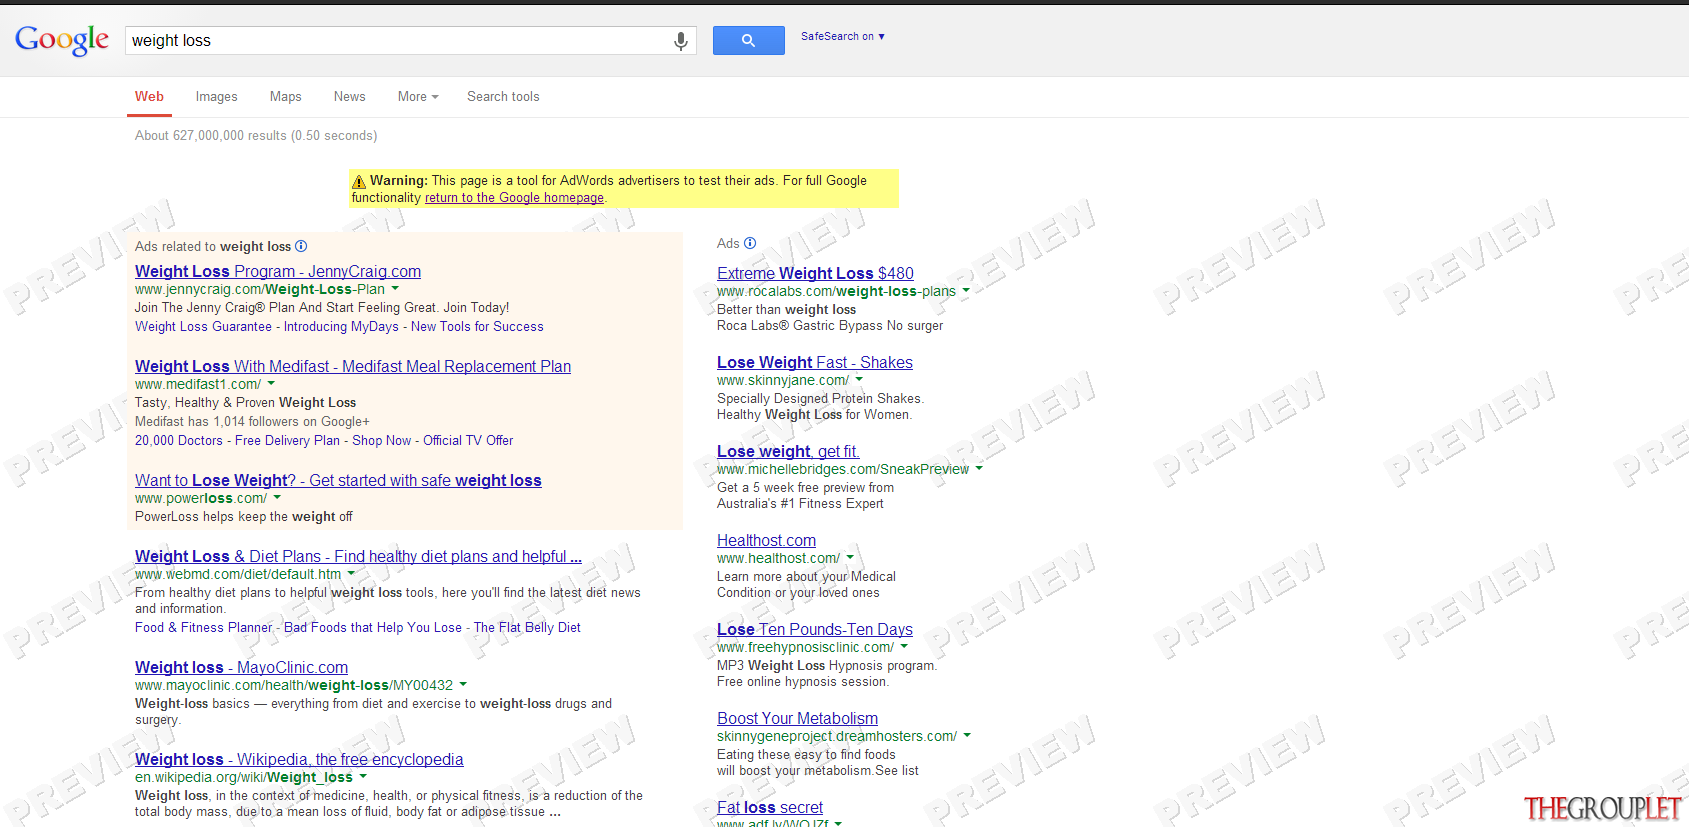The width and height of the screenshot is (1689, 827).
Task: Click the Google logo
Action: point(62,40)
